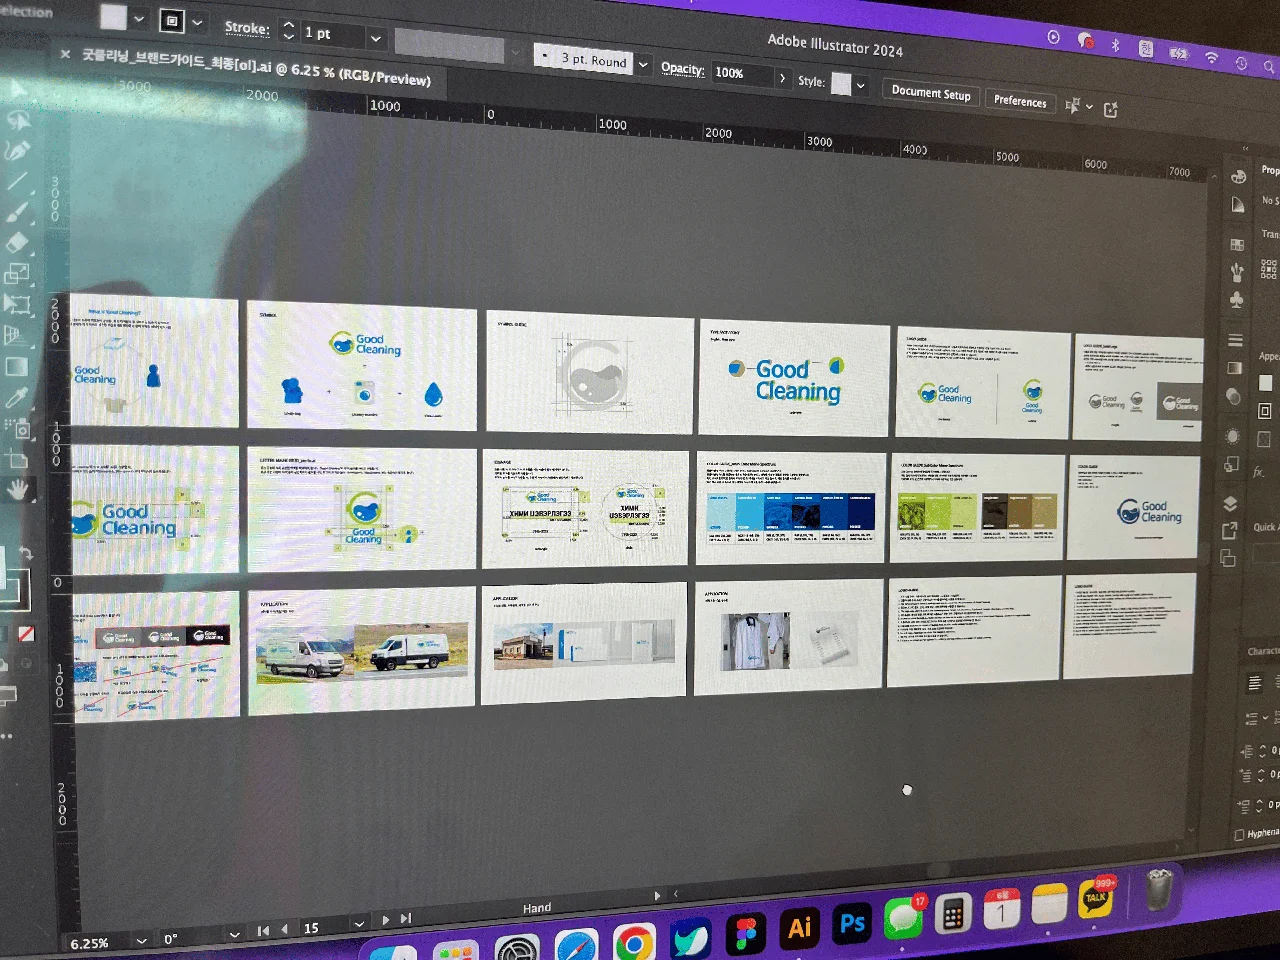Click the delivery vans artboard thumbnail
This screenshot has height=960, width=1280.
click(361, 651)
